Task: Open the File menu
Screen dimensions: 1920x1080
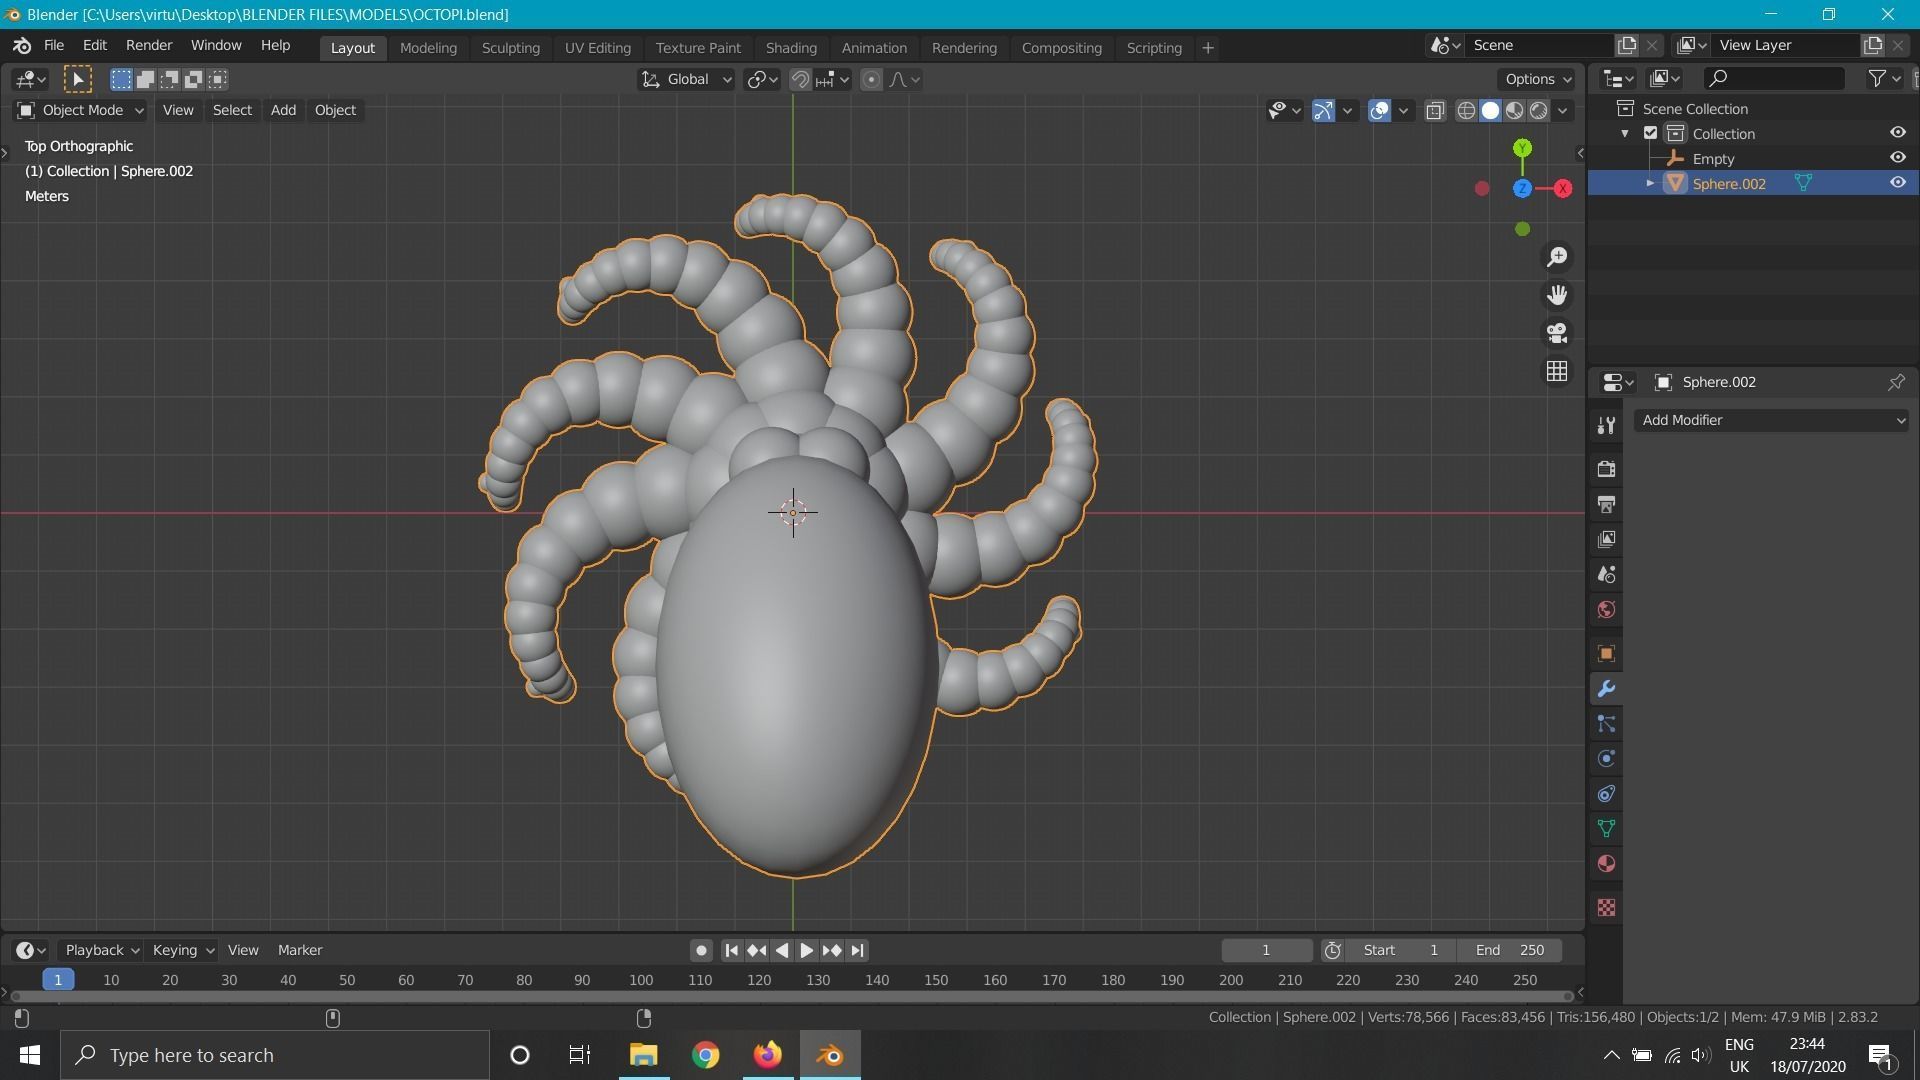Action: (54, 46)
